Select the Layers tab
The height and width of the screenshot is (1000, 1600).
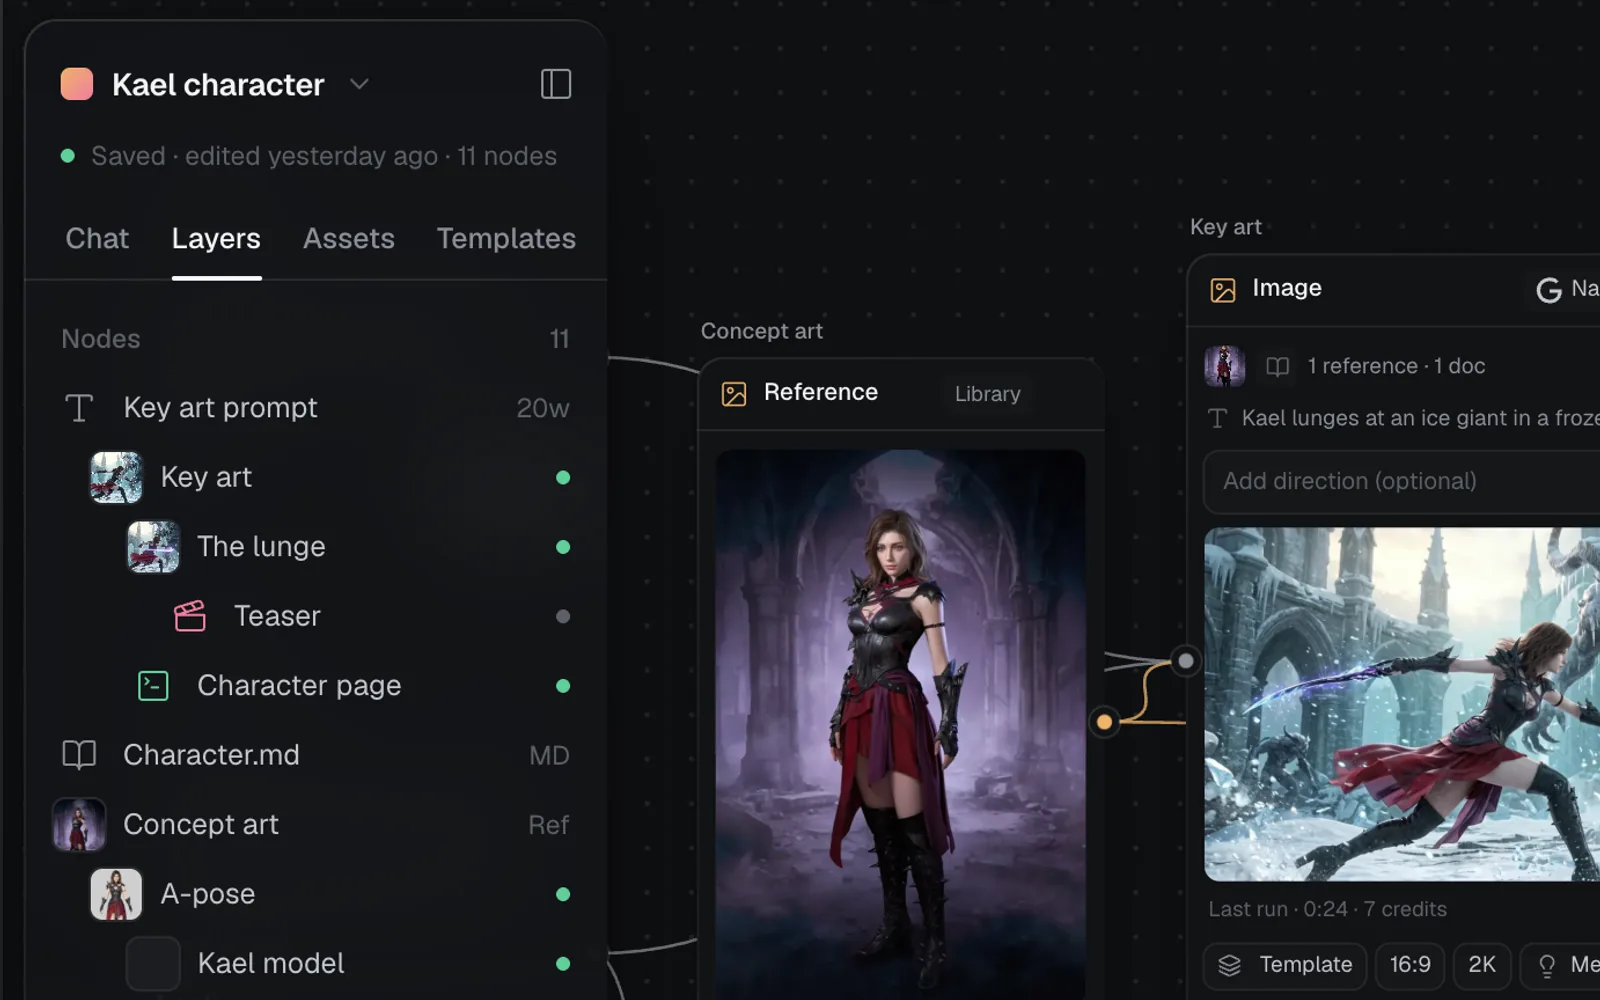216,238
